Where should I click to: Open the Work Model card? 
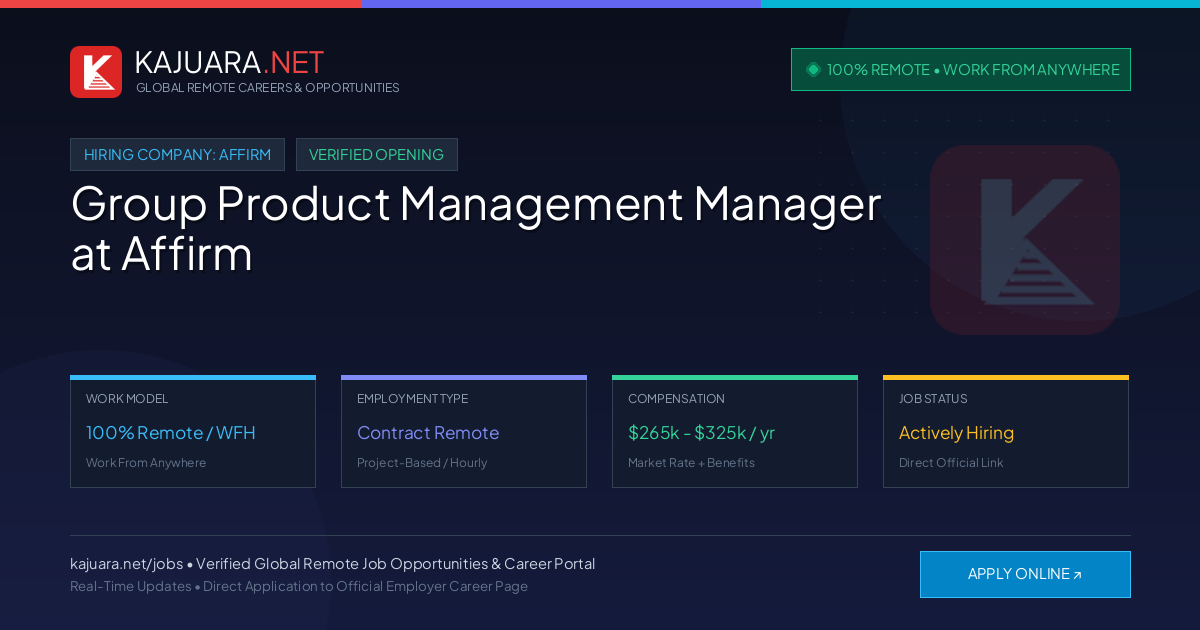tap(193, 431)
